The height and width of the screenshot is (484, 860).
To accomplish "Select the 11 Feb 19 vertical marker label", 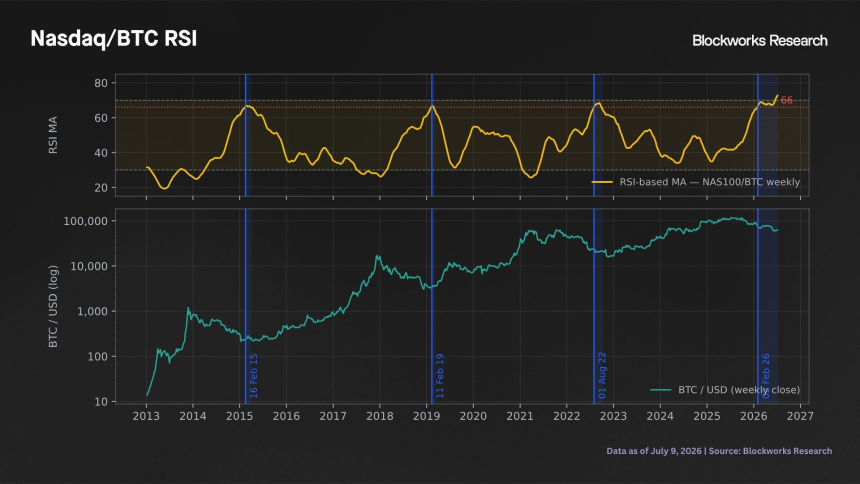I will pos(440,376).
